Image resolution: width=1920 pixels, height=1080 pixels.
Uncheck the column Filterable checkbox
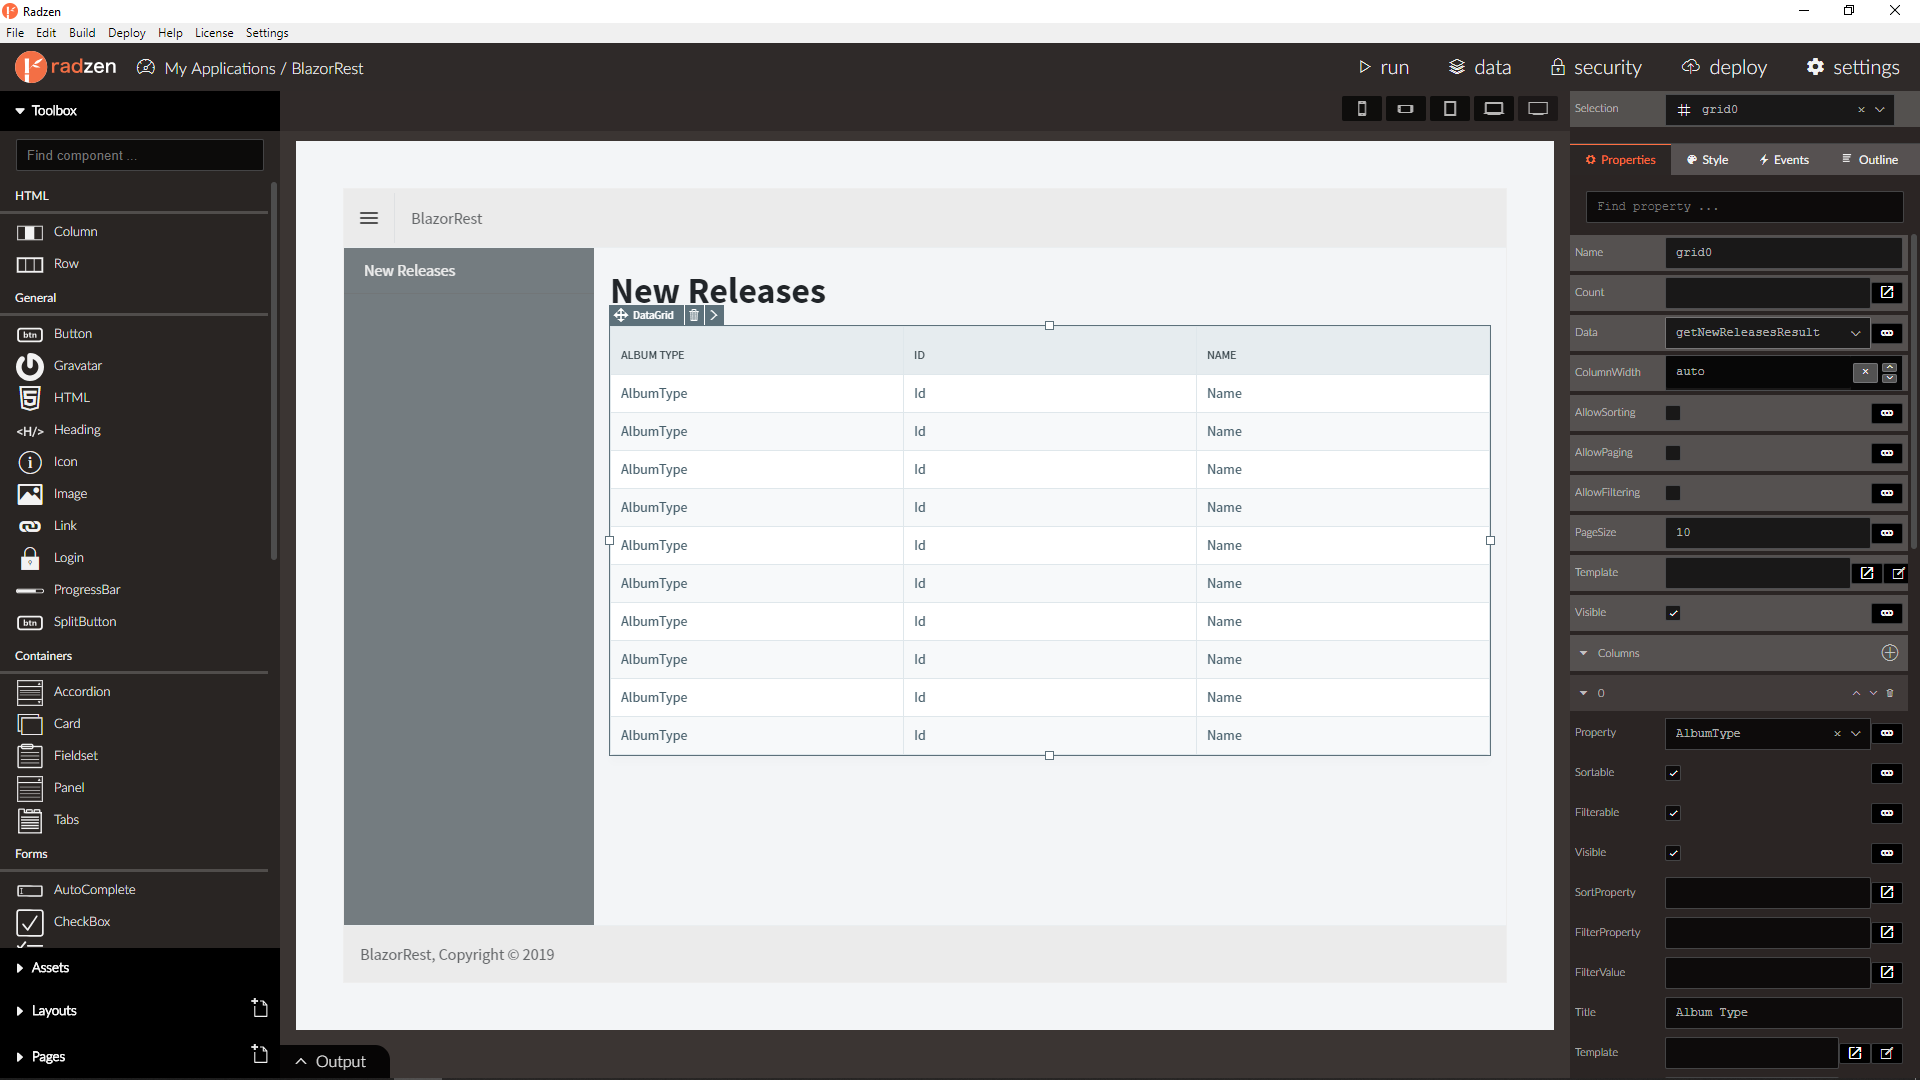coord(1673,813)
